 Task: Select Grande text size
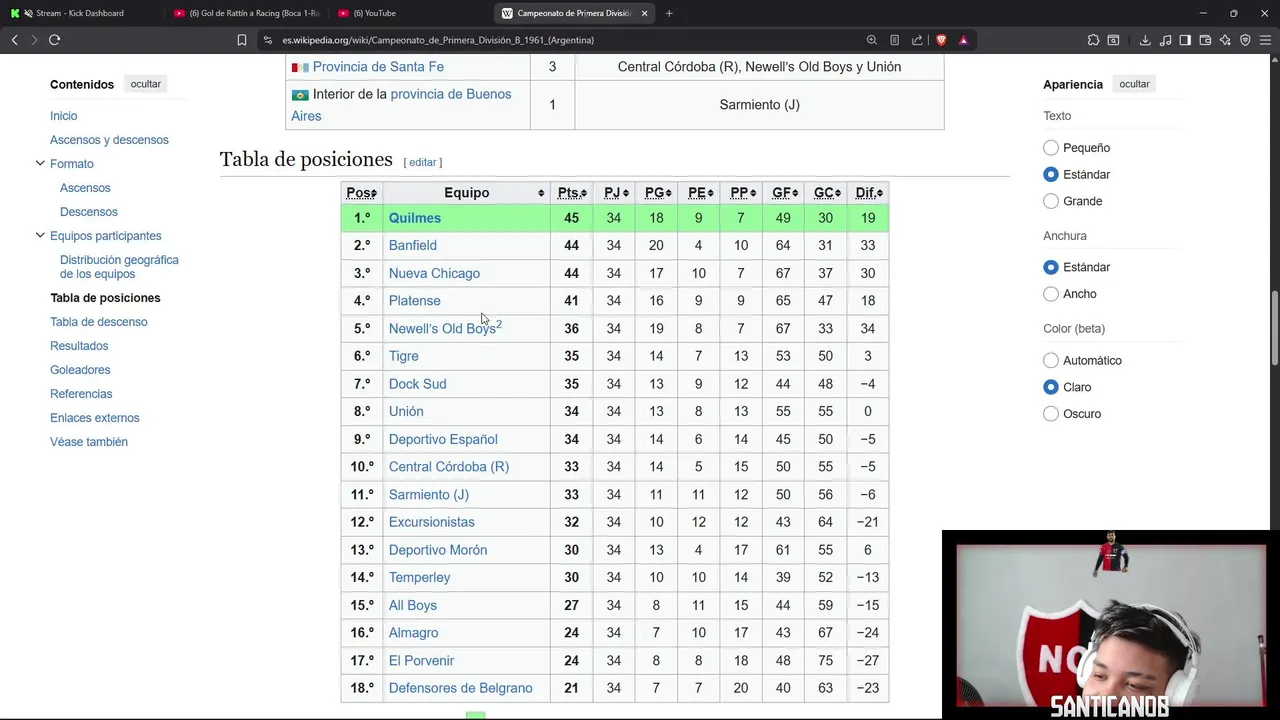point(1051,201)
